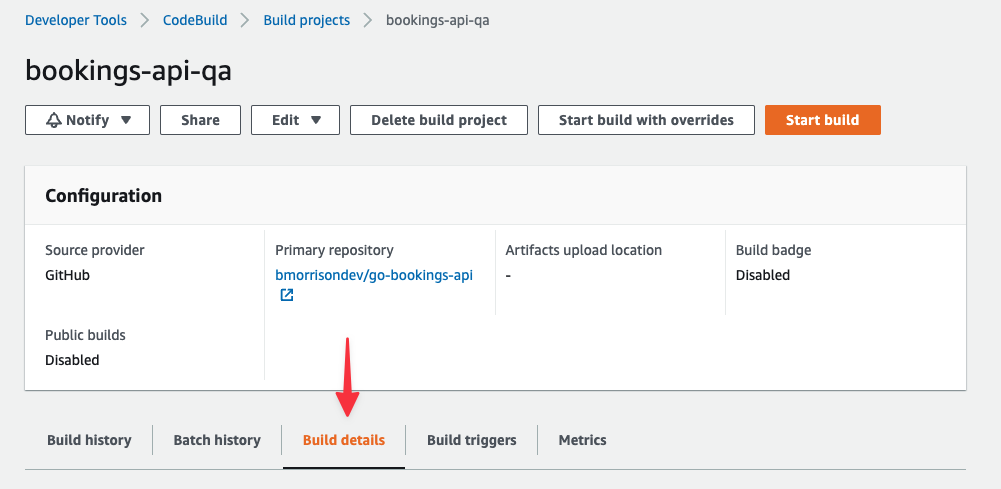Expand the Notify dropdown arrow
This screenshot has height=489, width=1001.
pos(126,120)
